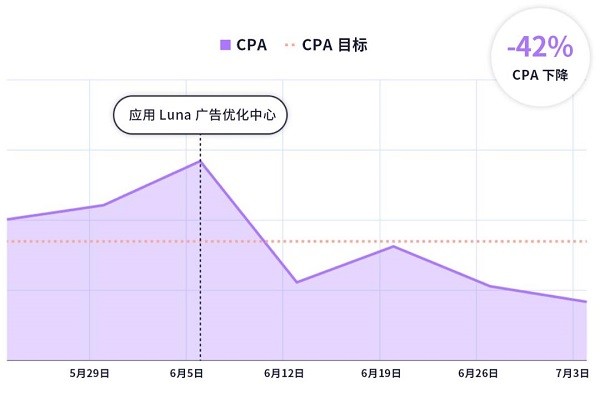The width and height of the screenshot is (600, 398).
Task: Click the 6月26日 axis label
Action: coord(478,373)
